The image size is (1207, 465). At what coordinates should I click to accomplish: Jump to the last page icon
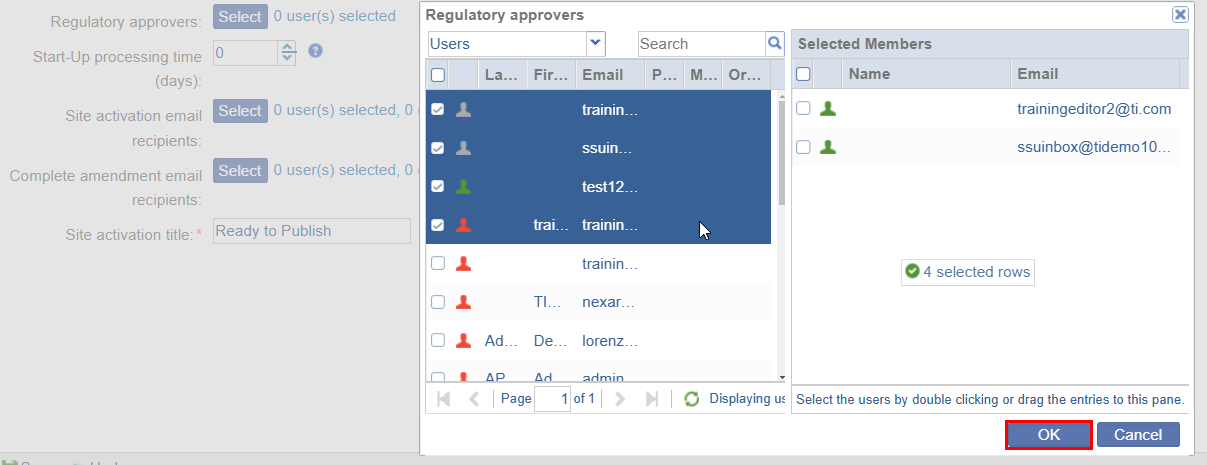(652, 399)
